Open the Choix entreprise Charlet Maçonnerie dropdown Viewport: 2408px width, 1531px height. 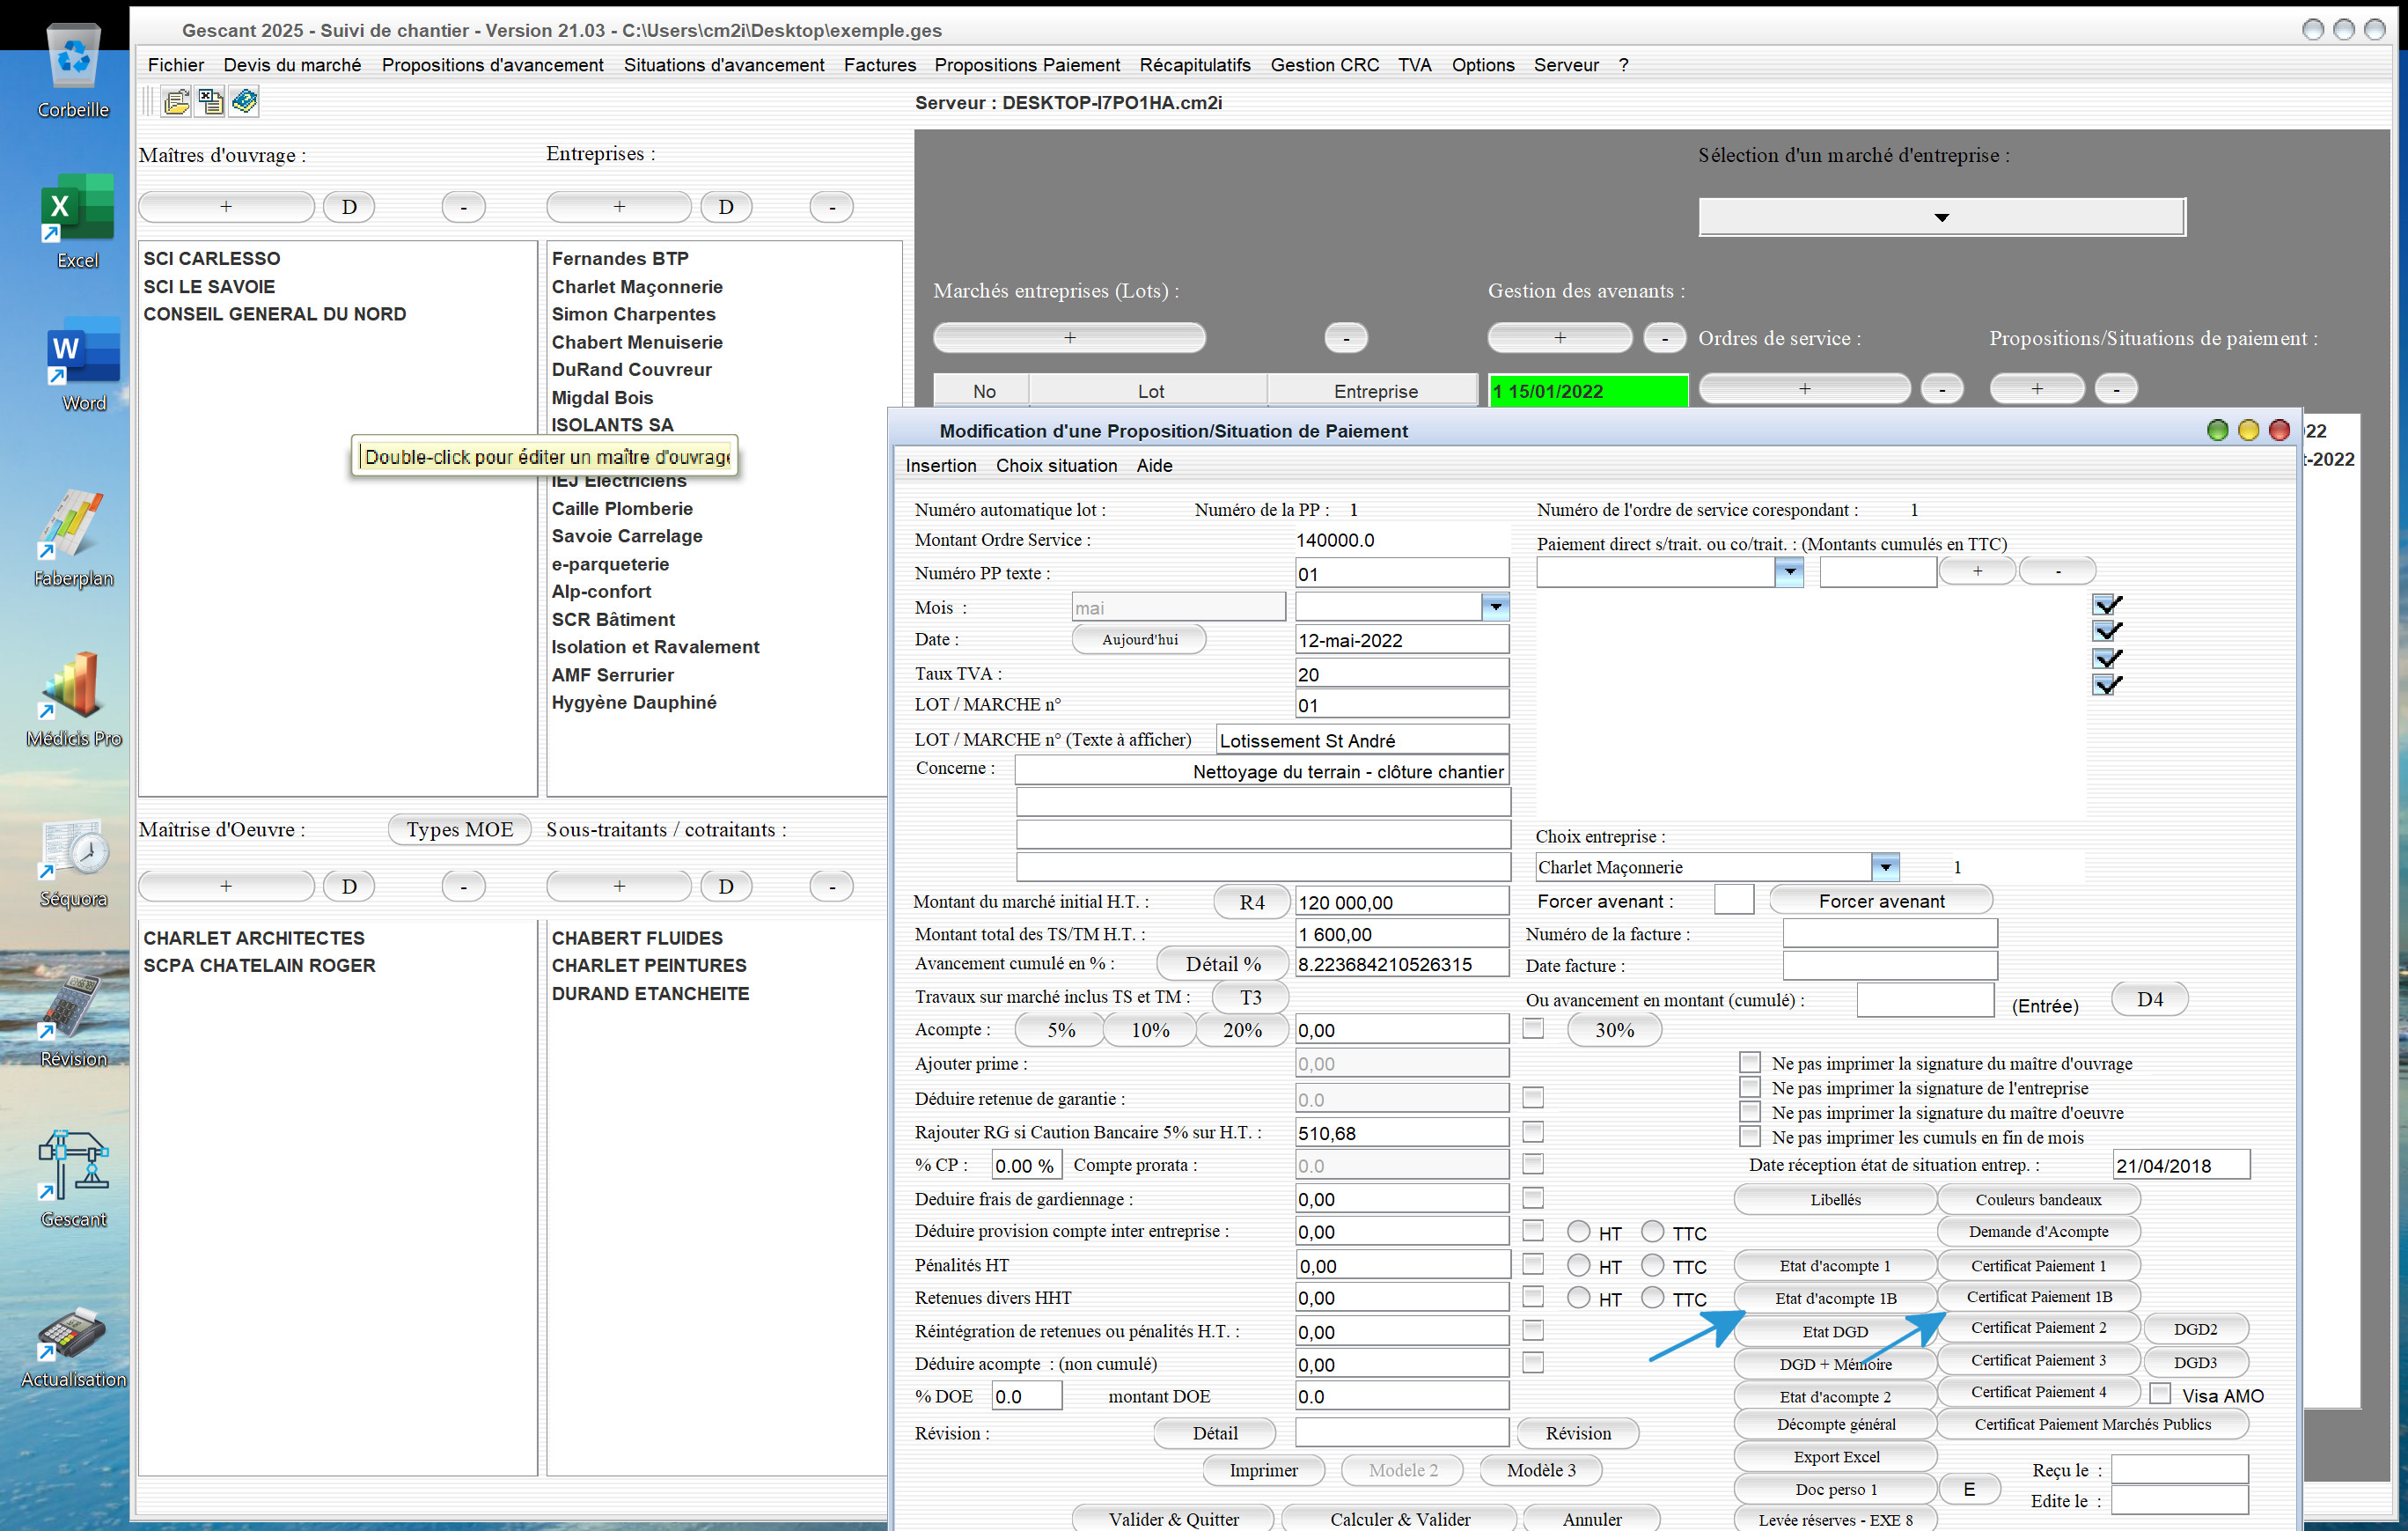1884,867
